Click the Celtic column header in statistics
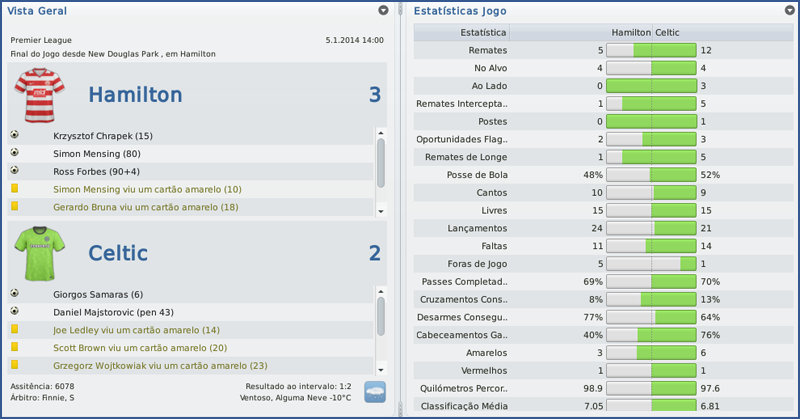The image size is (800, 419). tap(669, 33)
